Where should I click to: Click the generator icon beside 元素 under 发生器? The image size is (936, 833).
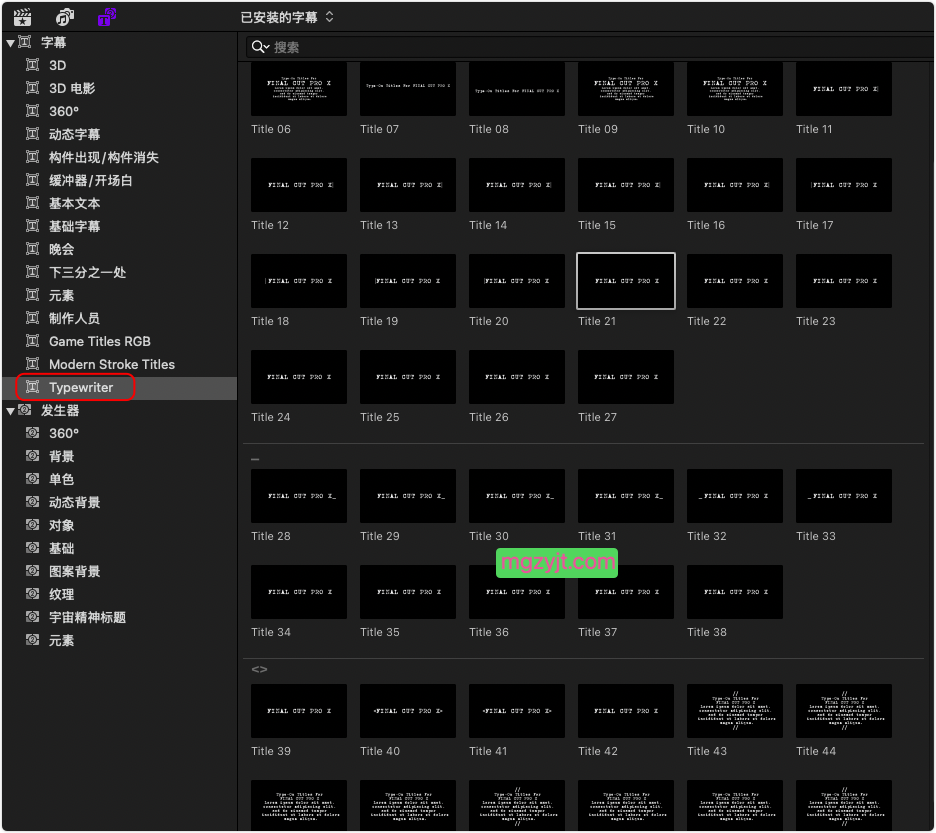(x=33, y=640)
